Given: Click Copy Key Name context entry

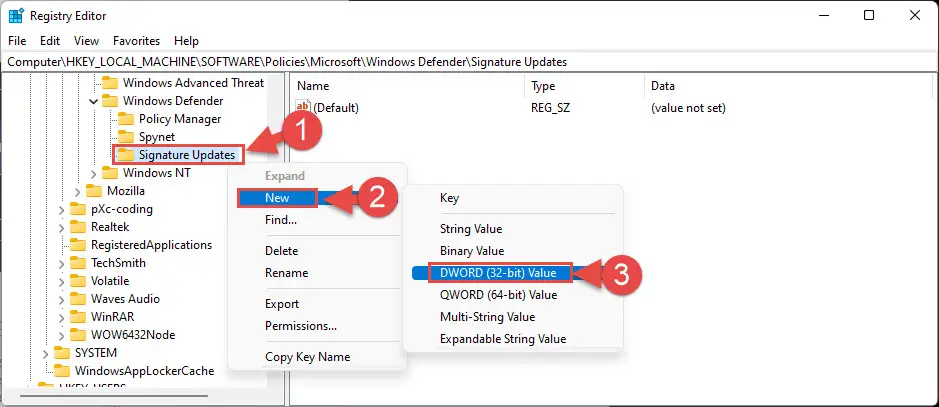Looking at the screenshot, I should click(307, 357).
